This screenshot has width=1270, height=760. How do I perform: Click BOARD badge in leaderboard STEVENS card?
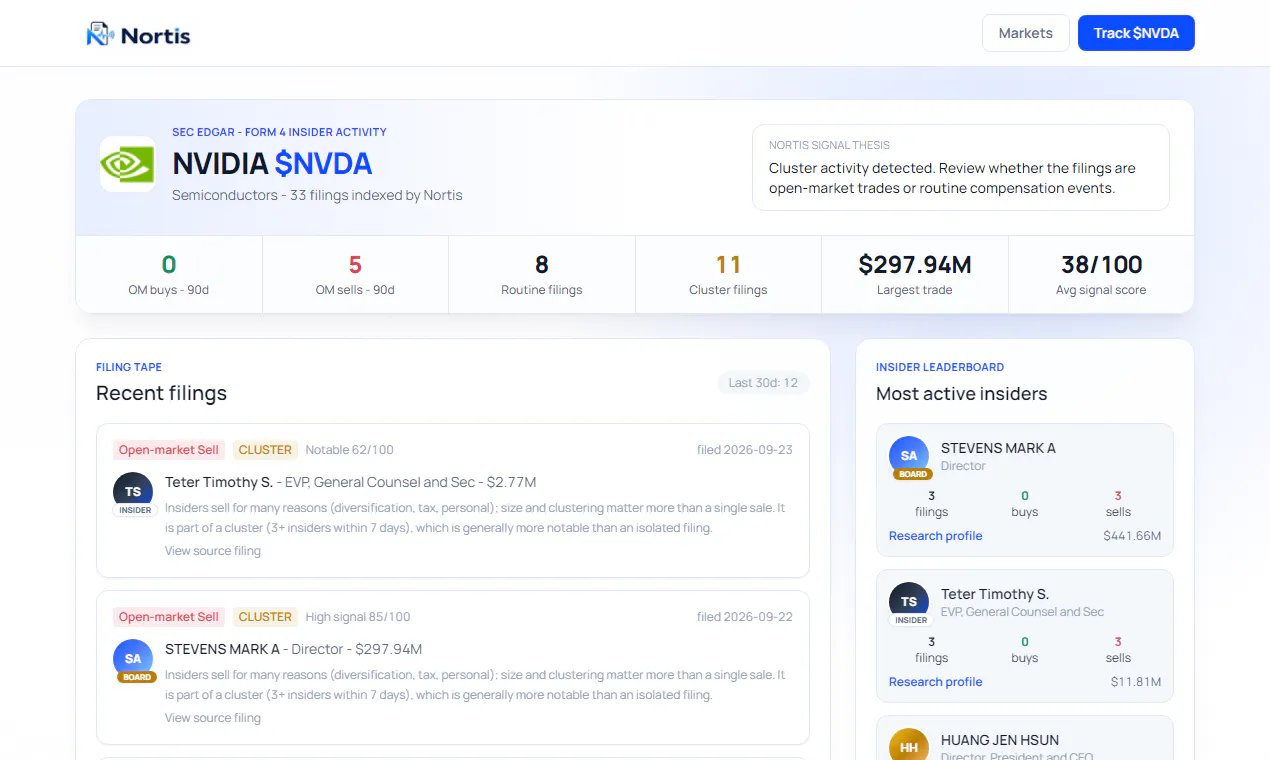(913, 474)
